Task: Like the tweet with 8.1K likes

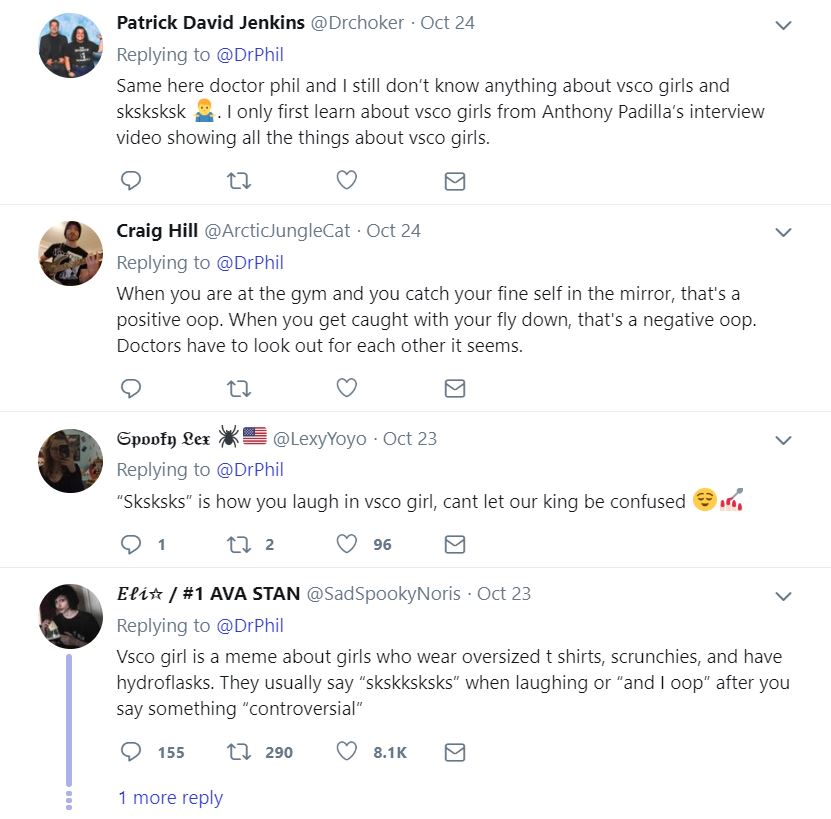Action: (x=347, y=752)
